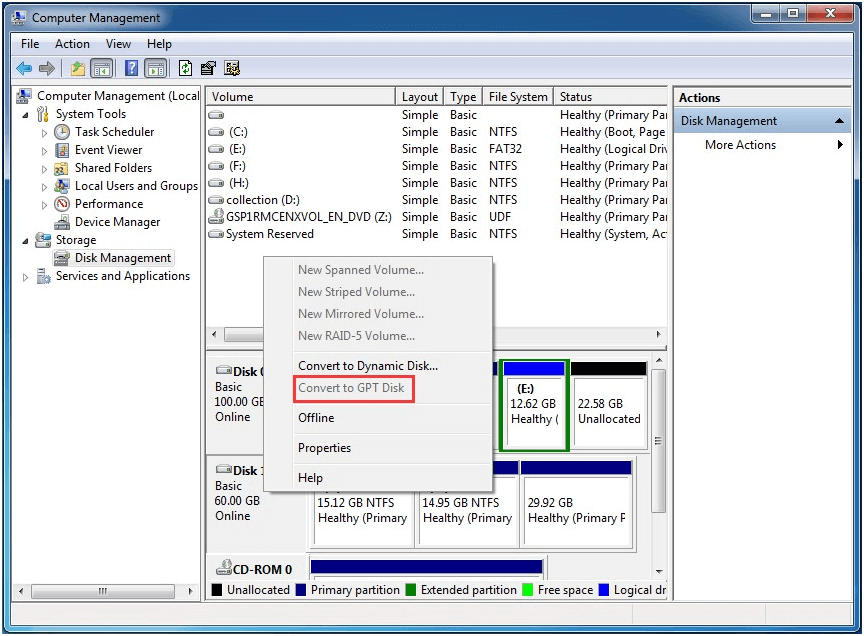The width and height of the screenshot is (864, 636).
Task: Select the Storage icon in tree
Action: point(43,240)
